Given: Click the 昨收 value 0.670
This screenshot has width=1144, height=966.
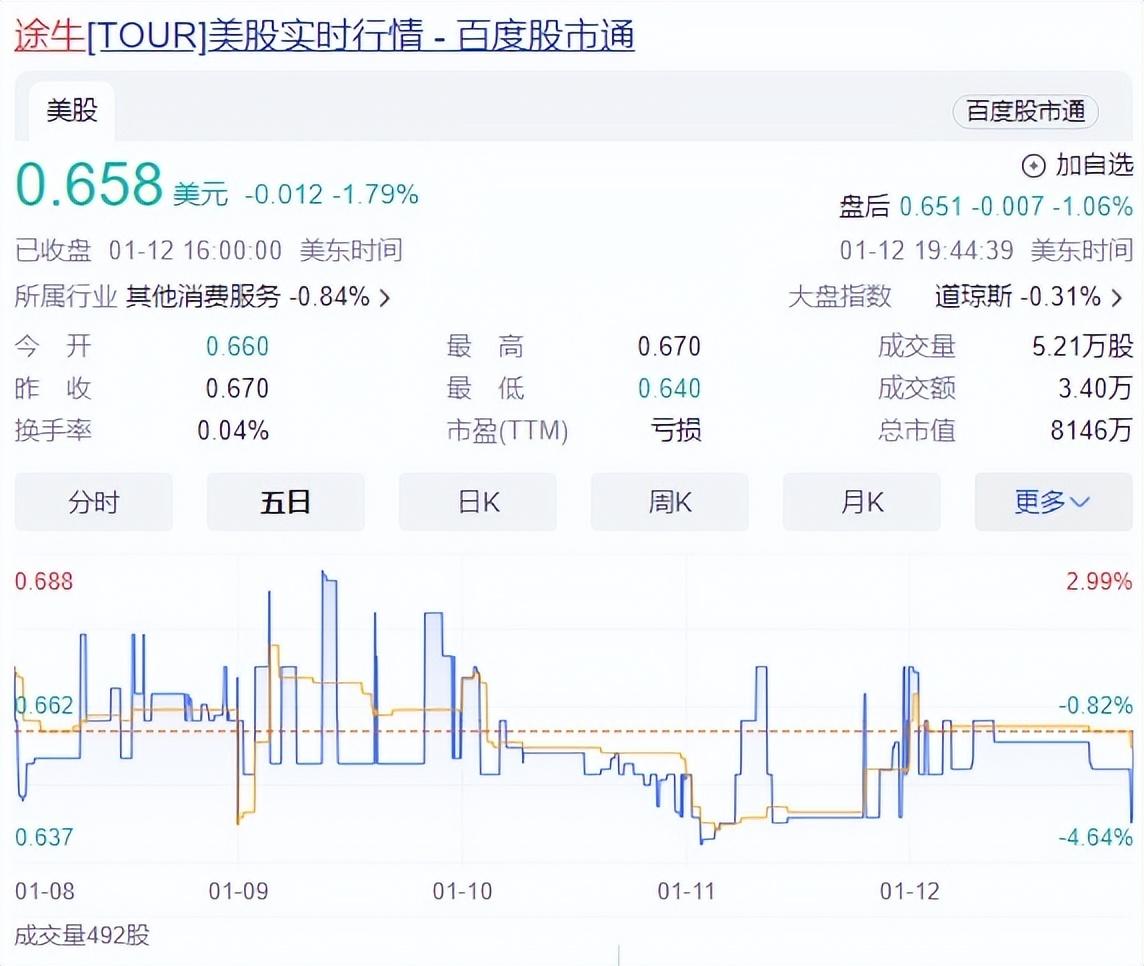Looking at the screenshot, I should (237, 388).
